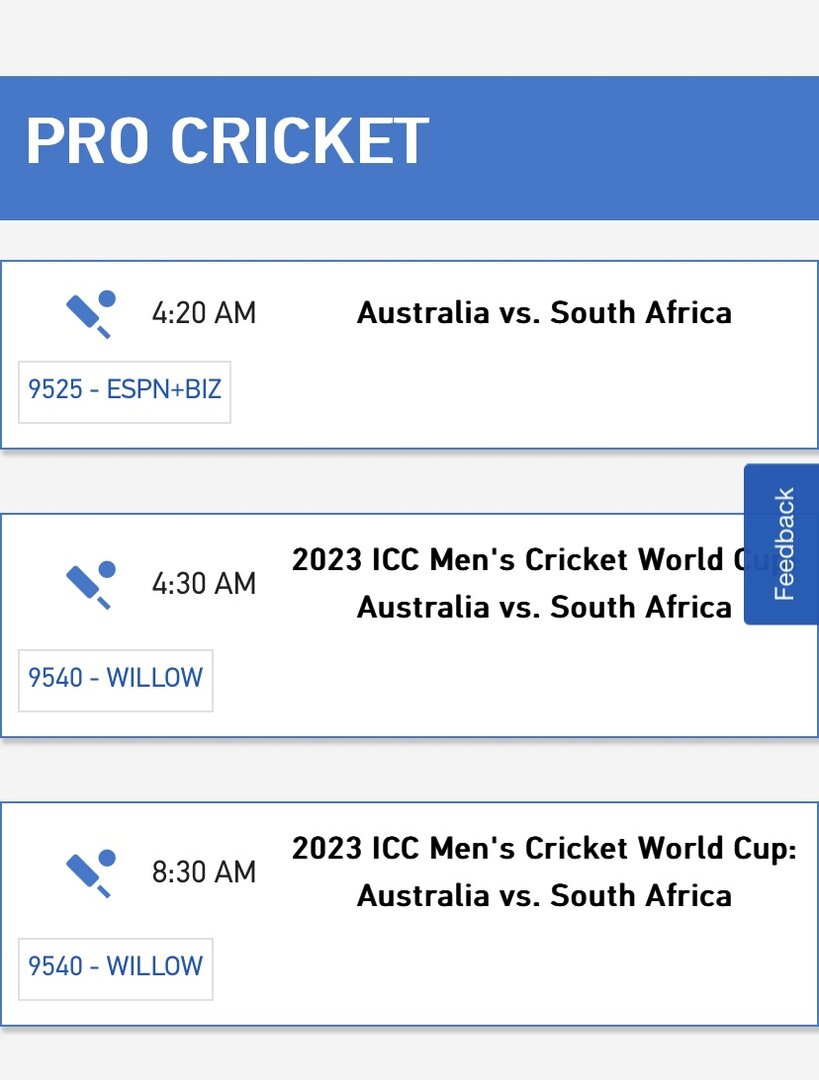
Task: Click the cricket bat icon beside 4:20 AM
Action: [x=91, y=314]
